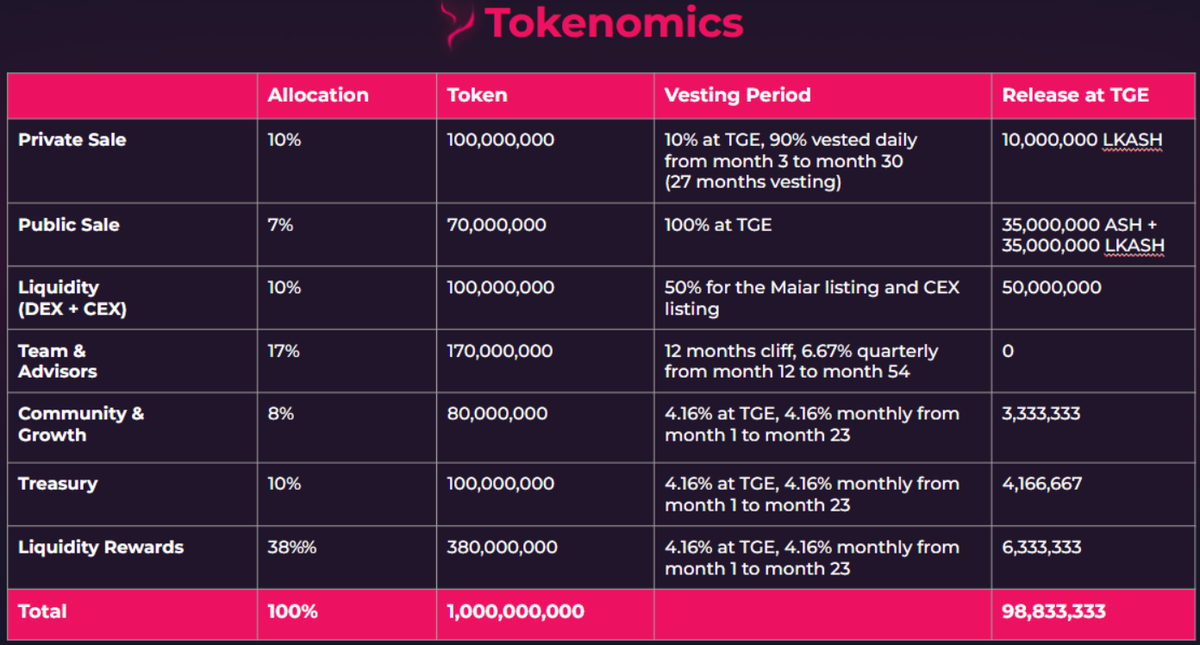Screen dimensions: 1200x645
Task: Click the flame logo beside Tokenomics
Action: pyautogui.click(x=458, y=24)
